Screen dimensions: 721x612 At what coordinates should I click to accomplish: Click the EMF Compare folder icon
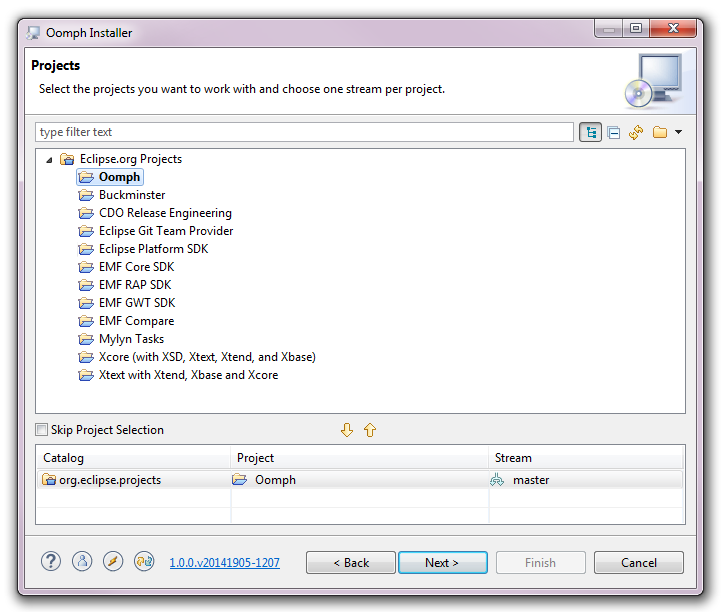click(86, 321)
